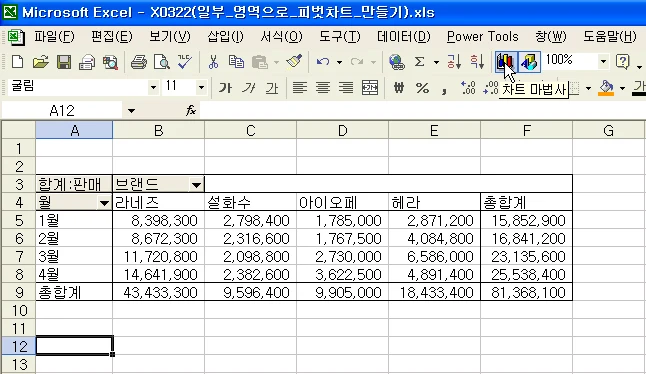Select the Format Painter brush
Viewport: 646px width, 374px height.
pyautogui.click(x=294, y=62)
